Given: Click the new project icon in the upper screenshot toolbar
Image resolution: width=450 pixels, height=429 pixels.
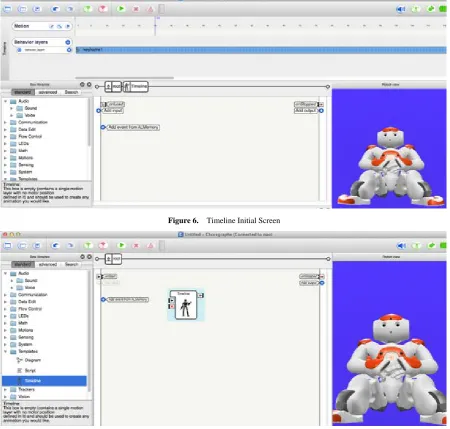Looking at the screenshot, I should pos(7,9).
